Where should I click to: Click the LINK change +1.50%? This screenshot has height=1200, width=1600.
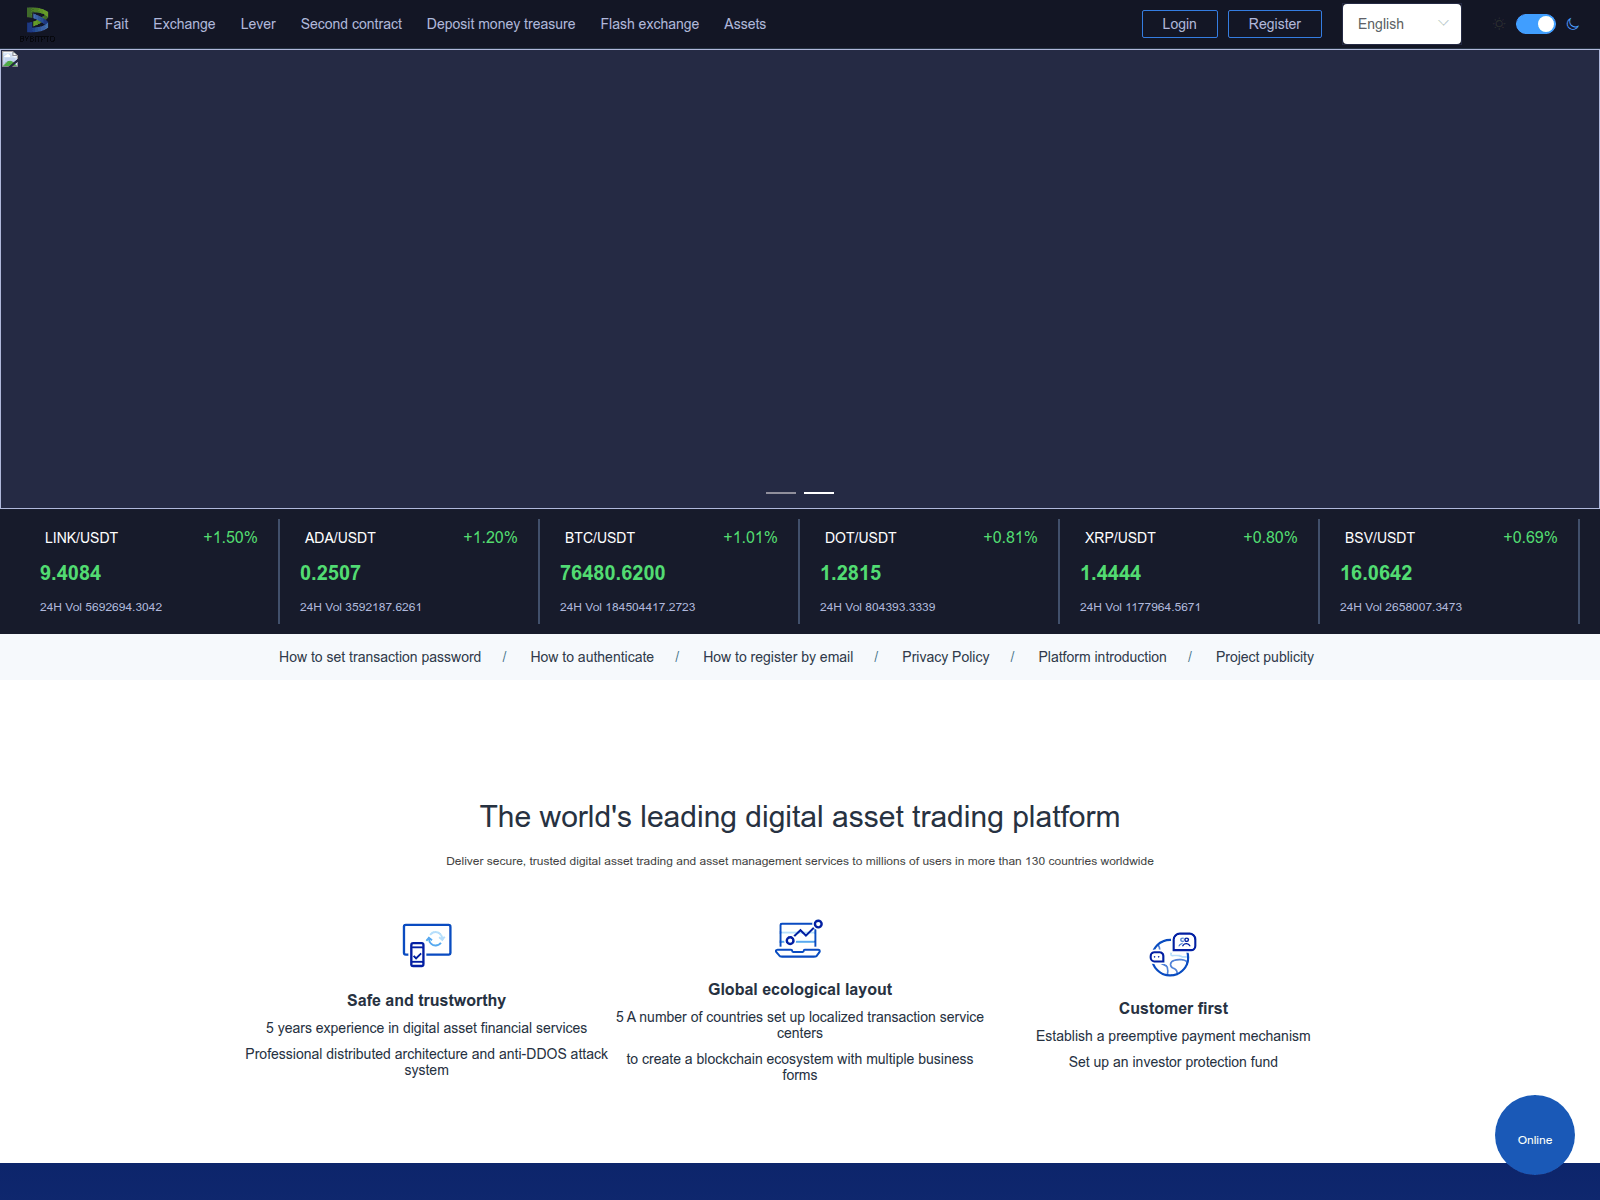(x=230, y=538)
